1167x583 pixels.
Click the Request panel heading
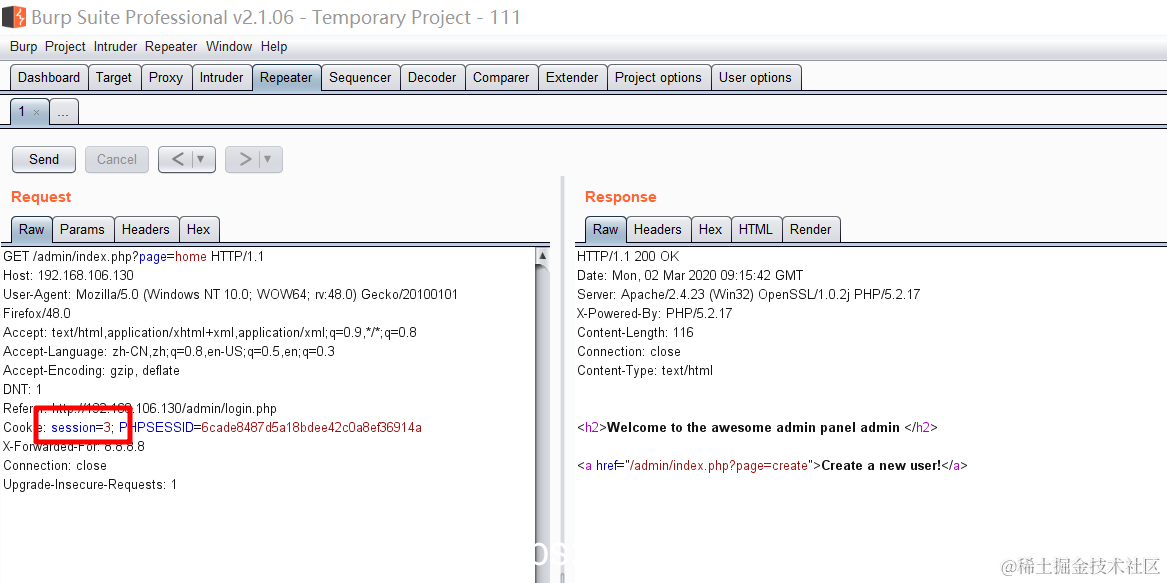tap(41, 197)
